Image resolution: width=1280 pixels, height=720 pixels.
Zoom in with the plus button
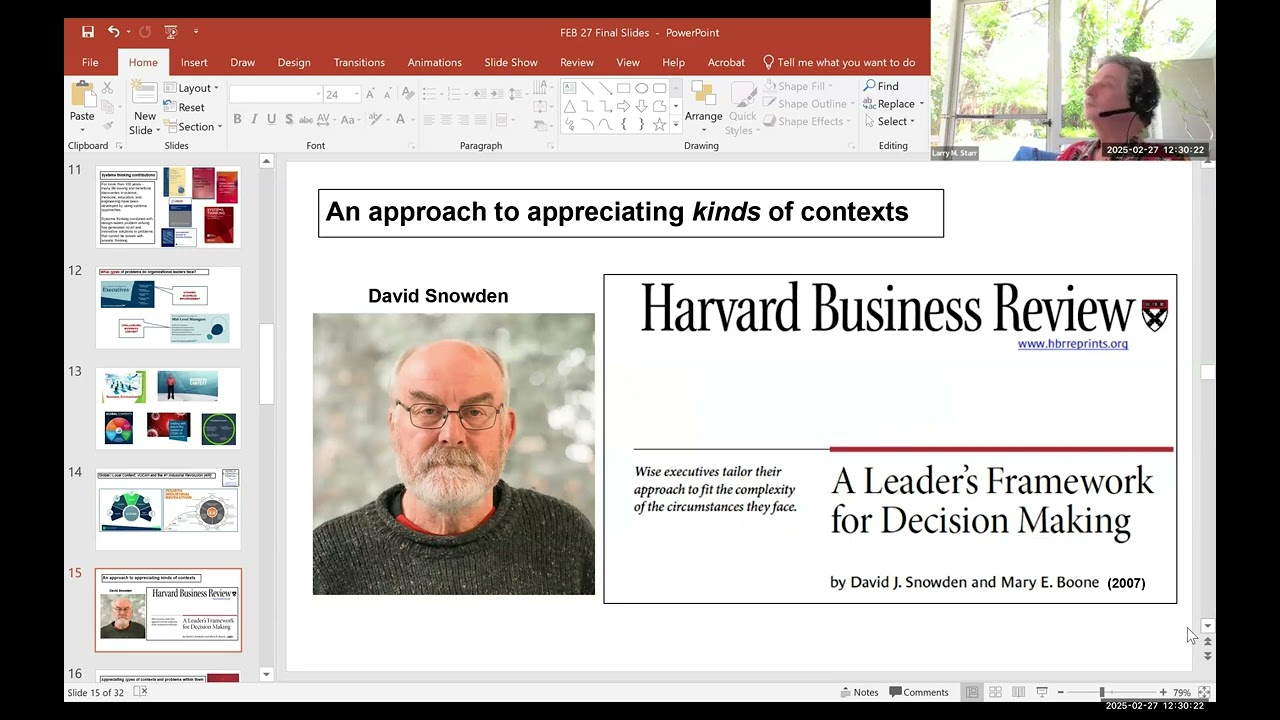point(1163,692)
